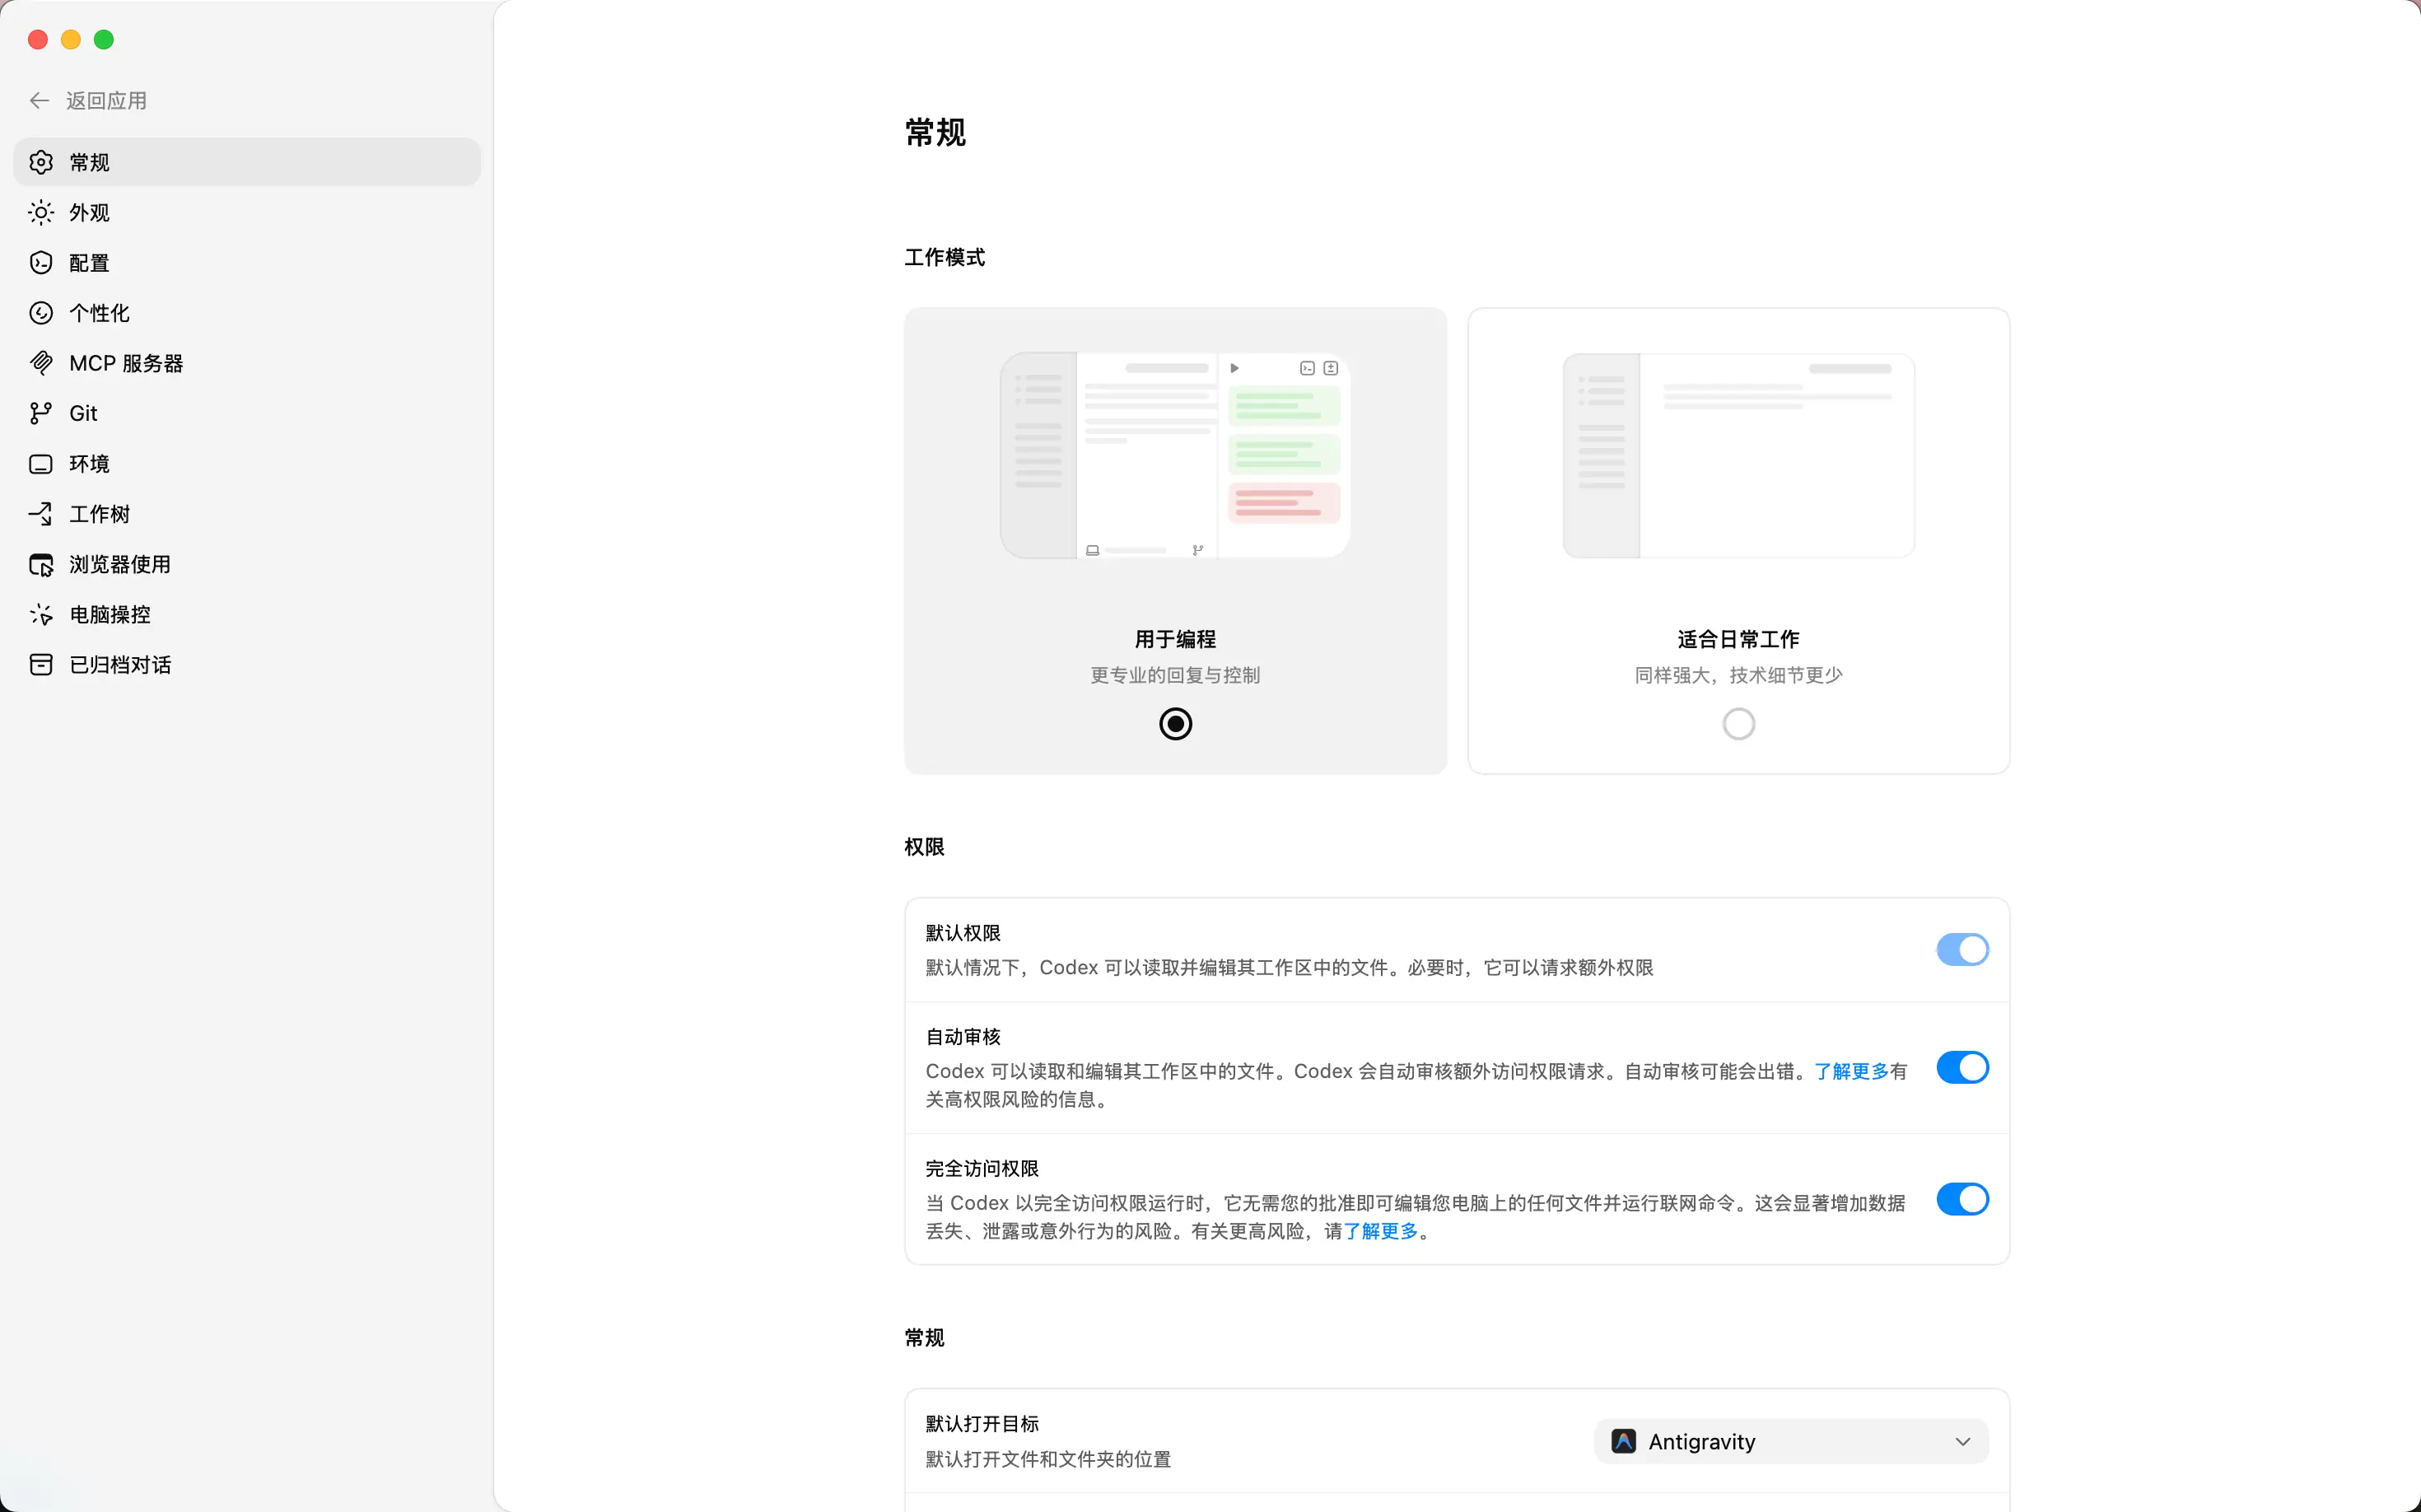This screenshot has width=2421, height=1512.
Task: Click 了解更多 link under 完全访问权限
Action: click(x=1380, y=1231)
